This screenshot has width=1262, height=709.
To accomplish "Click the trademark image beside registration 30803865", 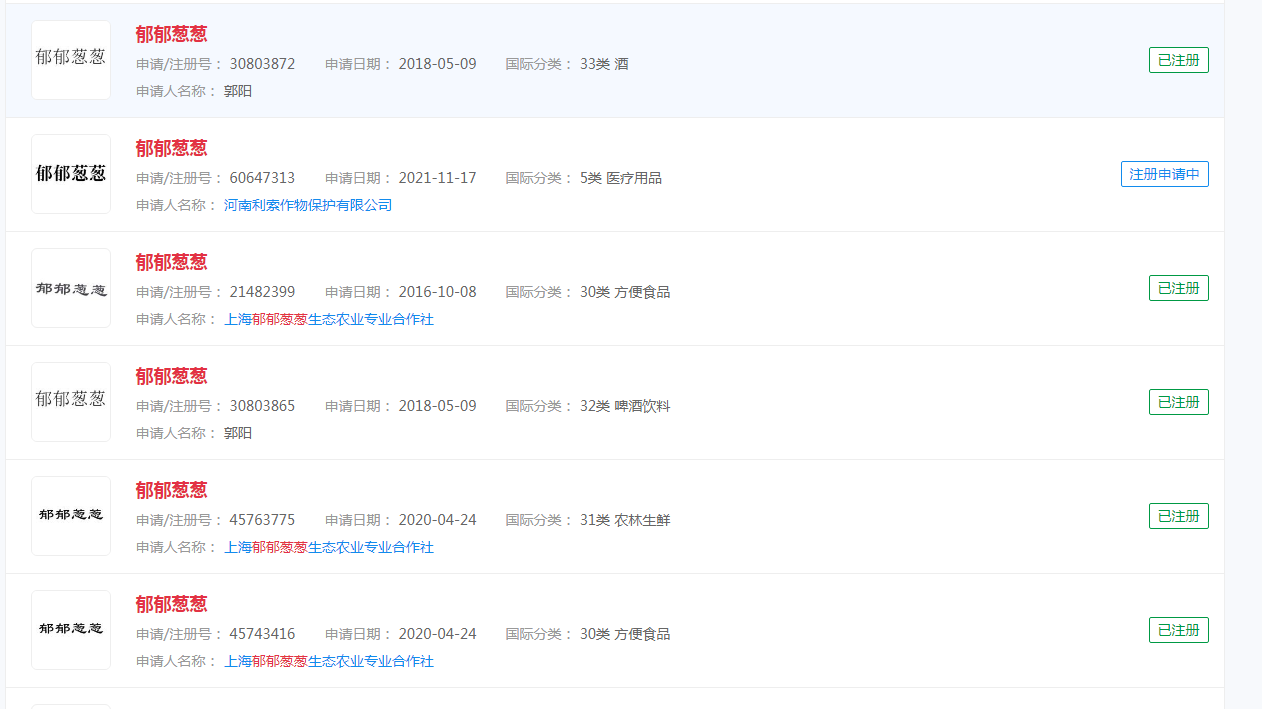I will point(70,402).
